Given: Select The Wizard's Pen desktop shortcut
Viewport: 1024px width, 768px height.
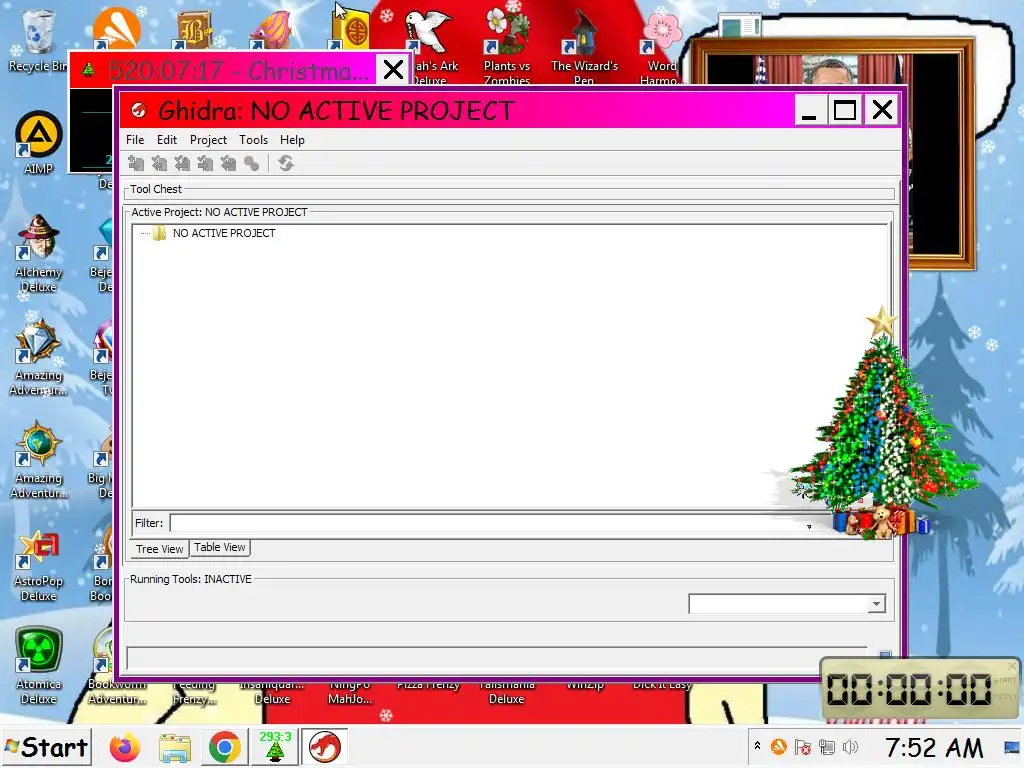Looking at the screenshot, I should click(x=584, y=44).
